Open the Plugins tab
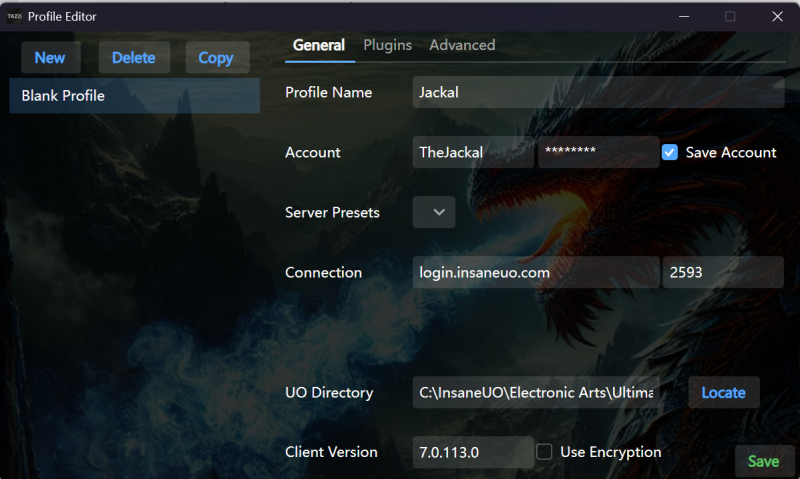Viewport: 800px width, 479px height. pyautogui.click(x=387, y=45)
